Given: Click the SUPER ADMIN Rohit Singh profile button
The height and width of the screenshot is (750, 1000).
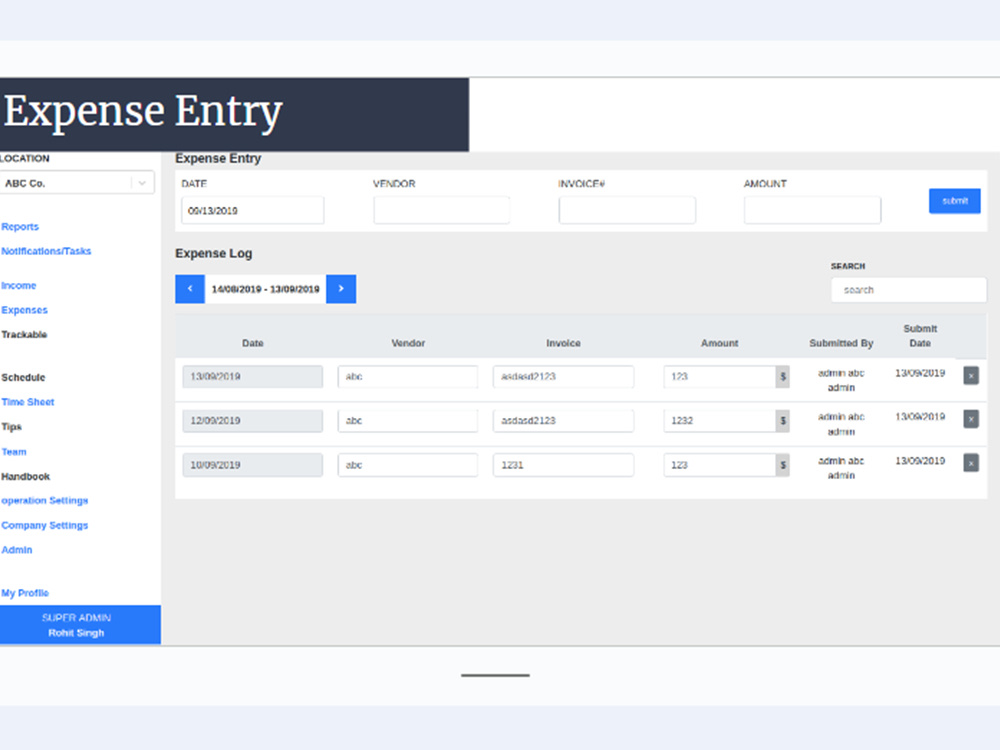Looking at the screenshot, I should tap(80, 624).
